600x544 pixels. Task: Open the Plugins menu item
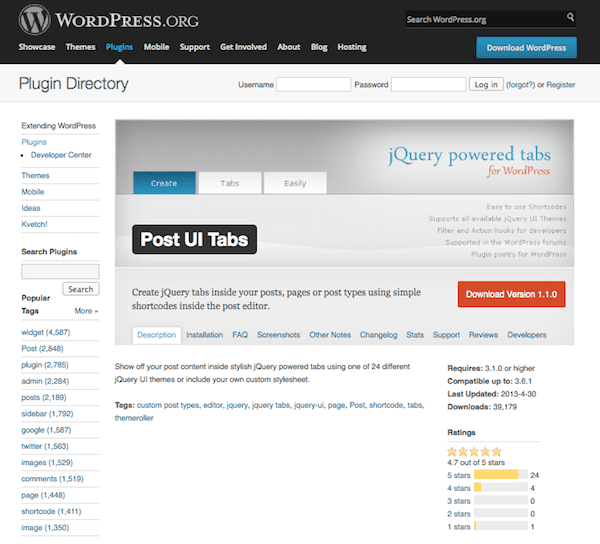pos(119,47)
